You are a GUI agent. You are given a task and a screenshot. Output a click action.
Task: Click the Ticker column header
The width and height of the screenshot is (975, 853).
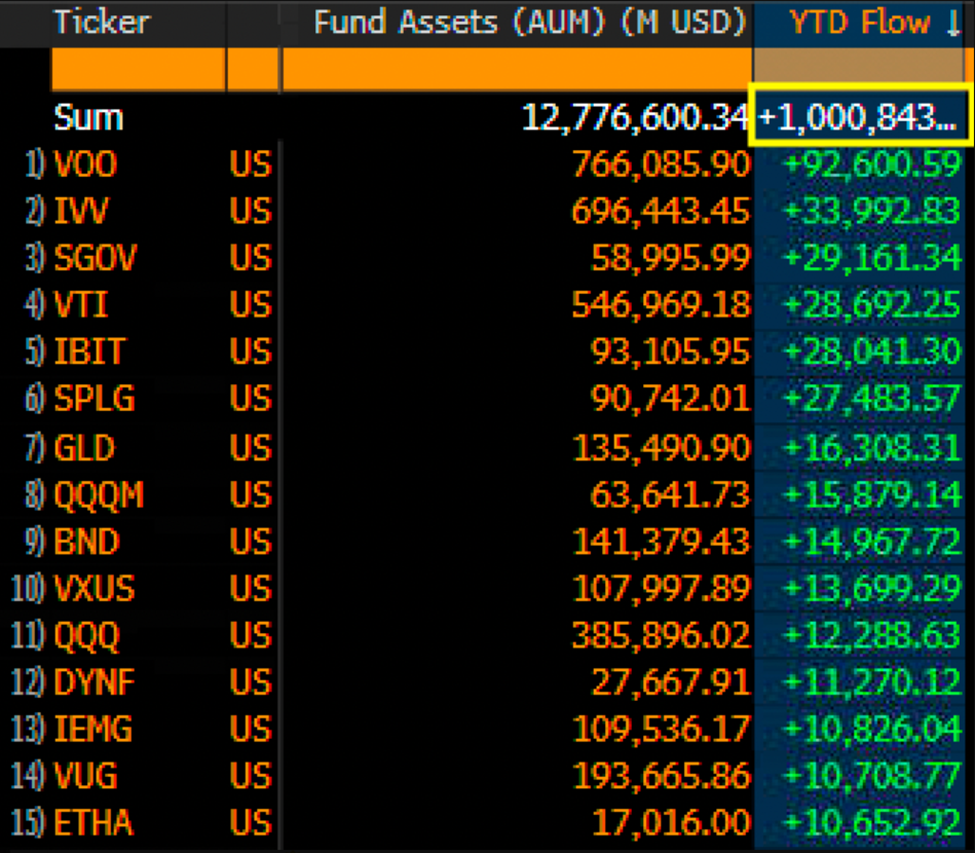click(101, 22)
